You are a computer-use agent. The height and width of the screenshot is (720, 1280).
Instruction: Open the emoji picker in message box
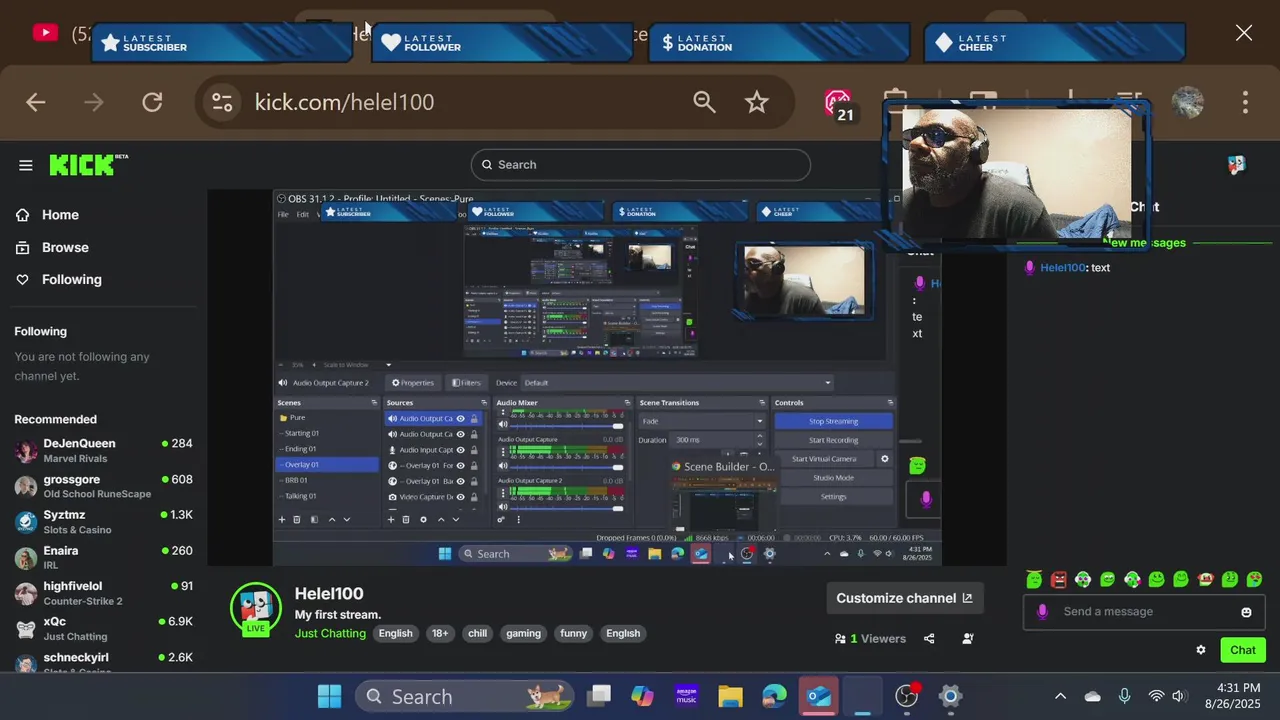pyautogui.click(x=1246, y=612)
